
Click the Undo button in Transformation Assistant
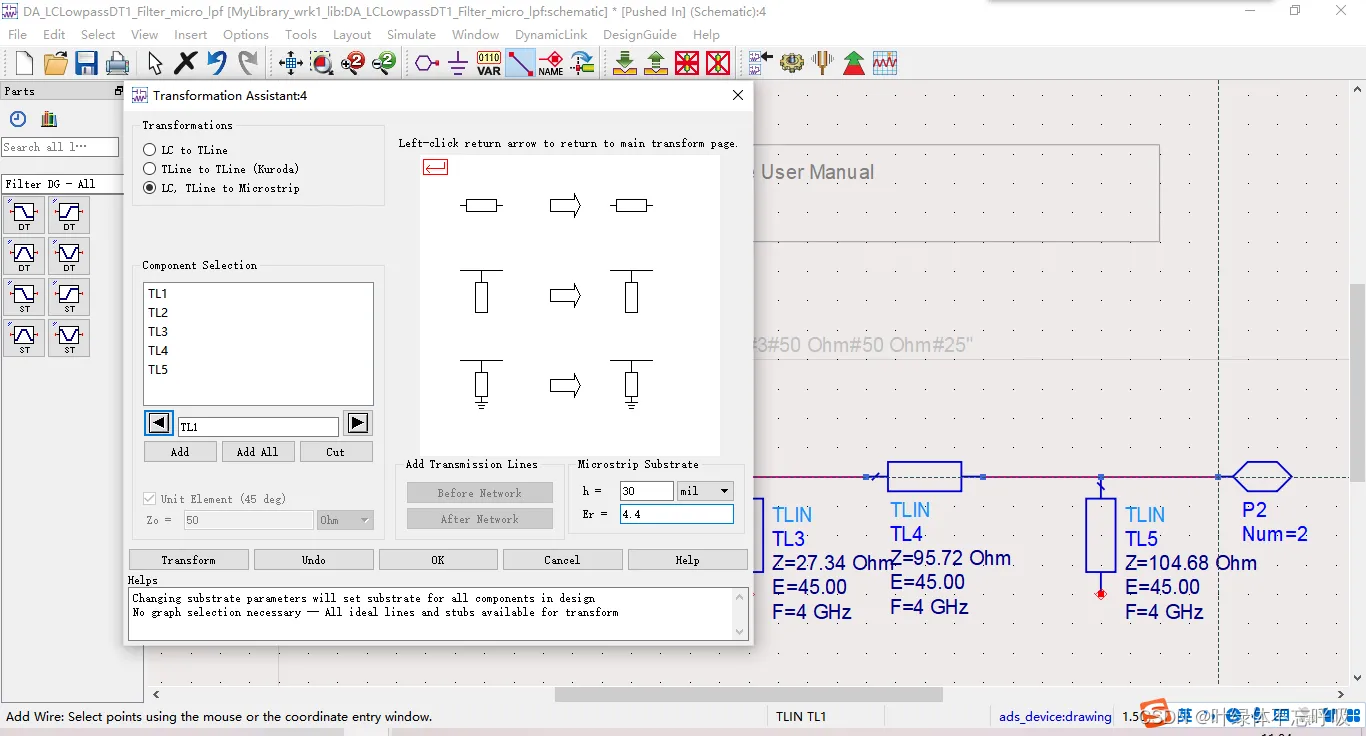point(314,560)
